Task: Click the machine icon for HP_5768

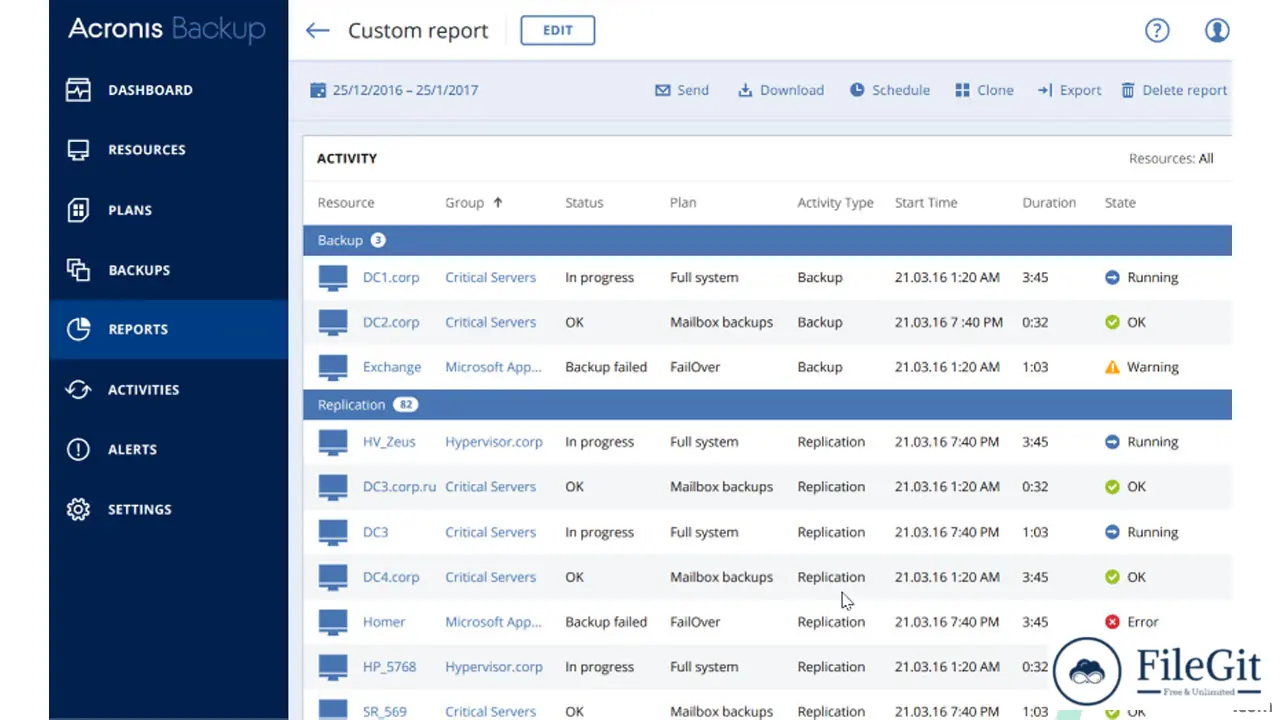Action: (333, 668)
